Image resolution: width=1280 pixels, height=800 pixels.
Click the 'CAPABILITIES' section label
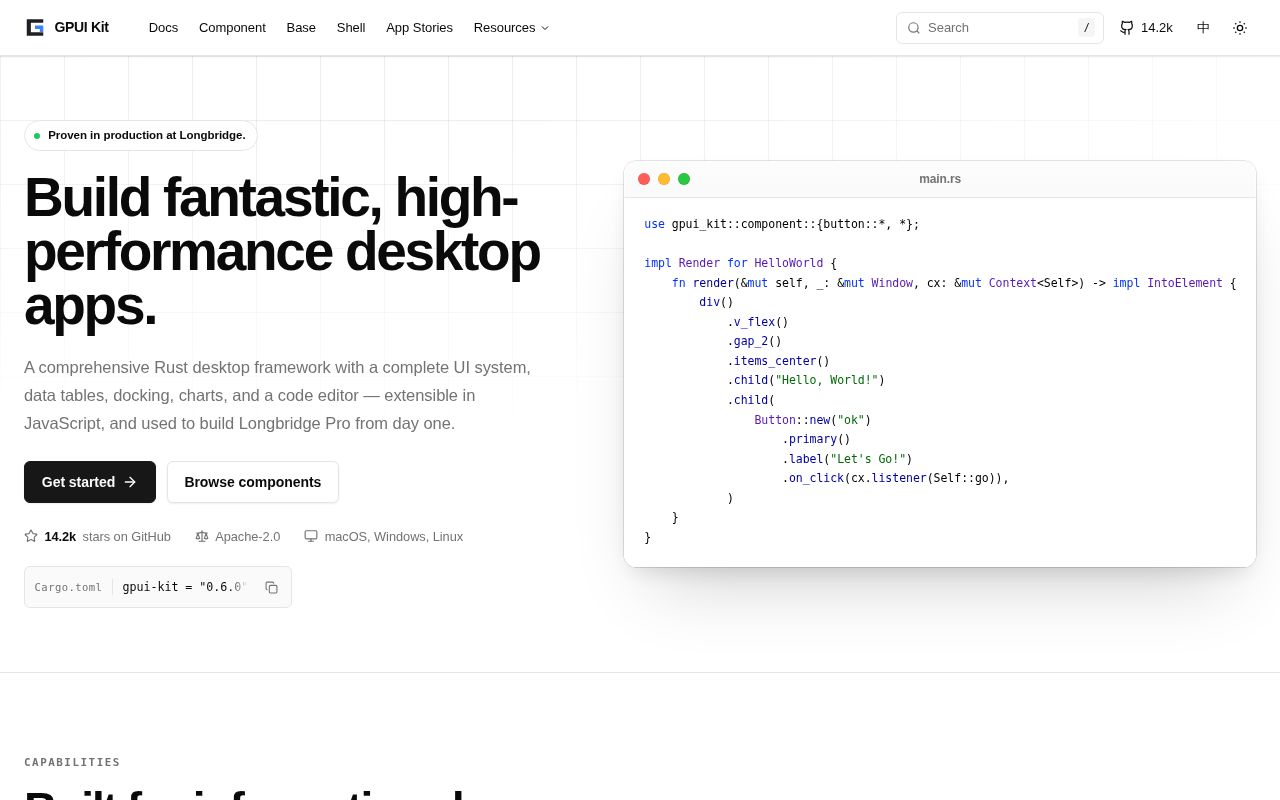point(72,762)
